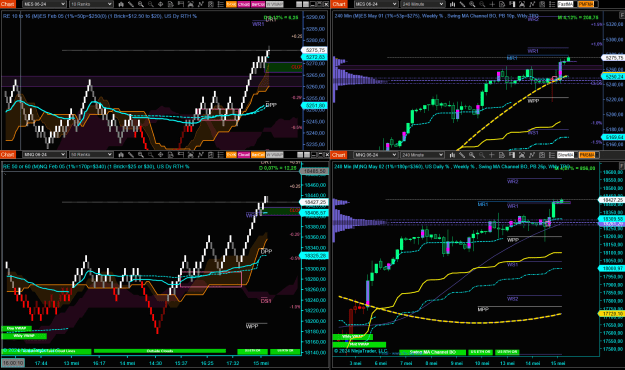Toggle PMSMA in MNQ 240 Minute chart
This screenshot has height=370, width=625.
587,155
